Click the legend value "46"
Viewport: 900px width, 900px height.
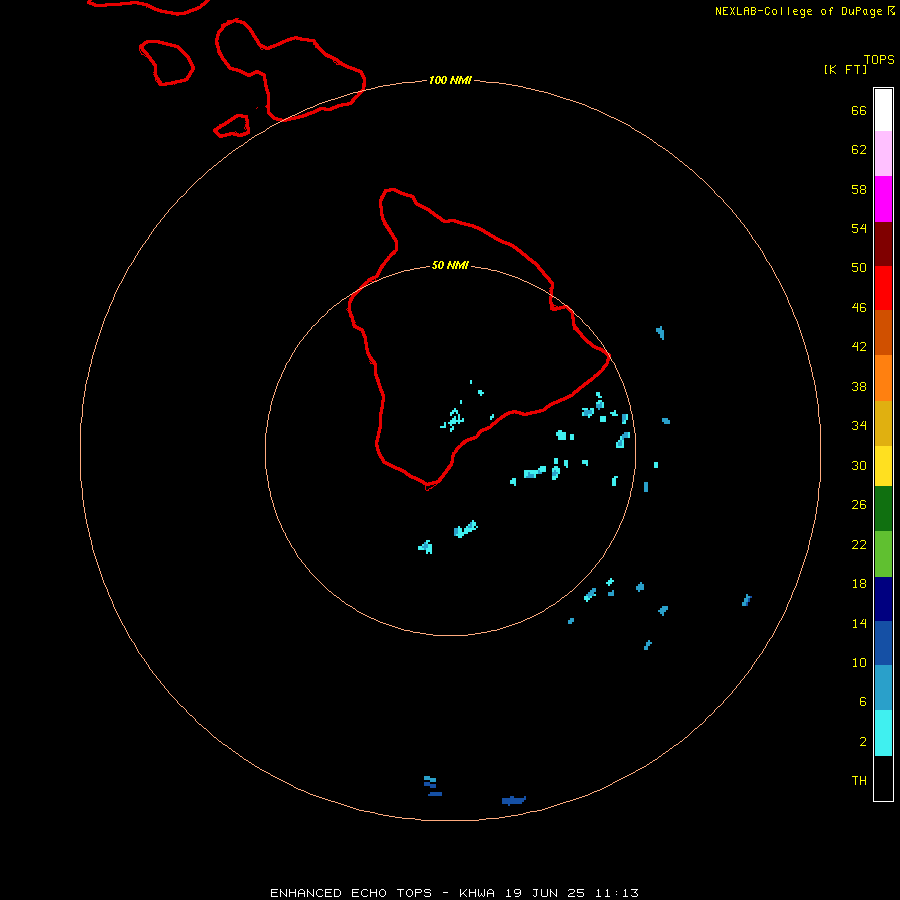(x=859, y=307)
